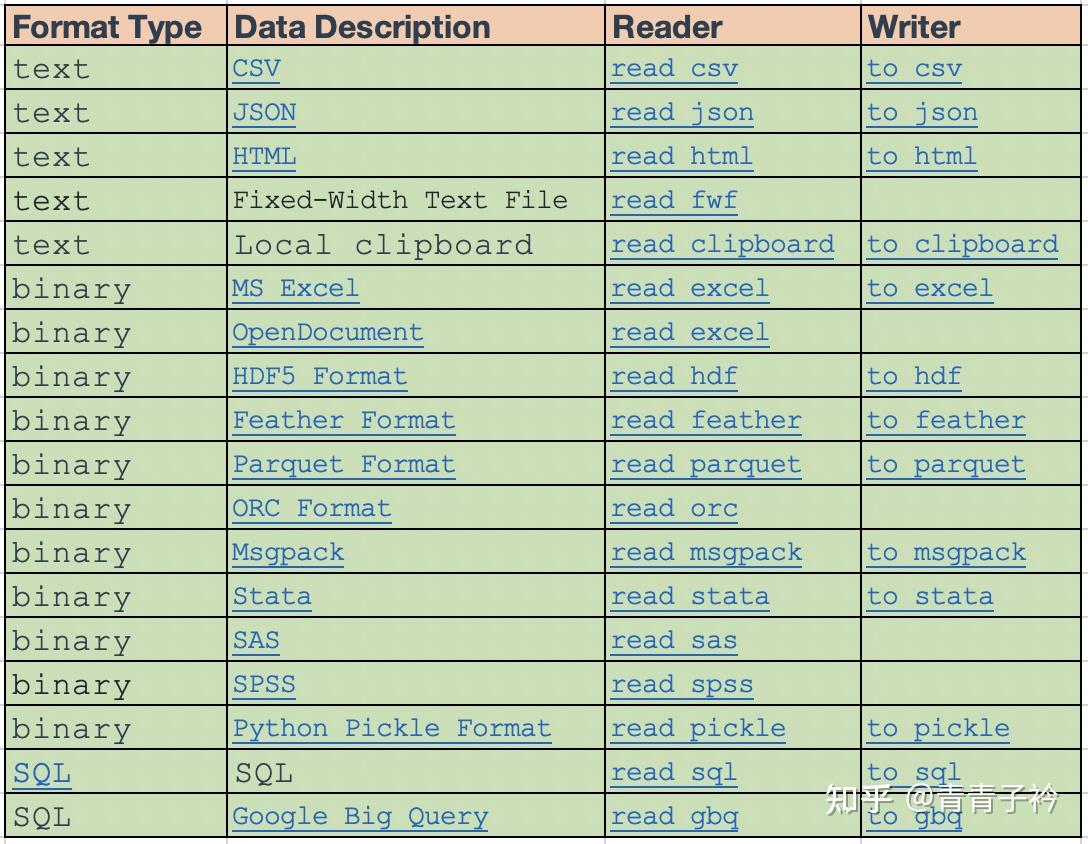Follow the read_fwf link
Viewport: 1088px width, 844px height.
coord(674,201)
